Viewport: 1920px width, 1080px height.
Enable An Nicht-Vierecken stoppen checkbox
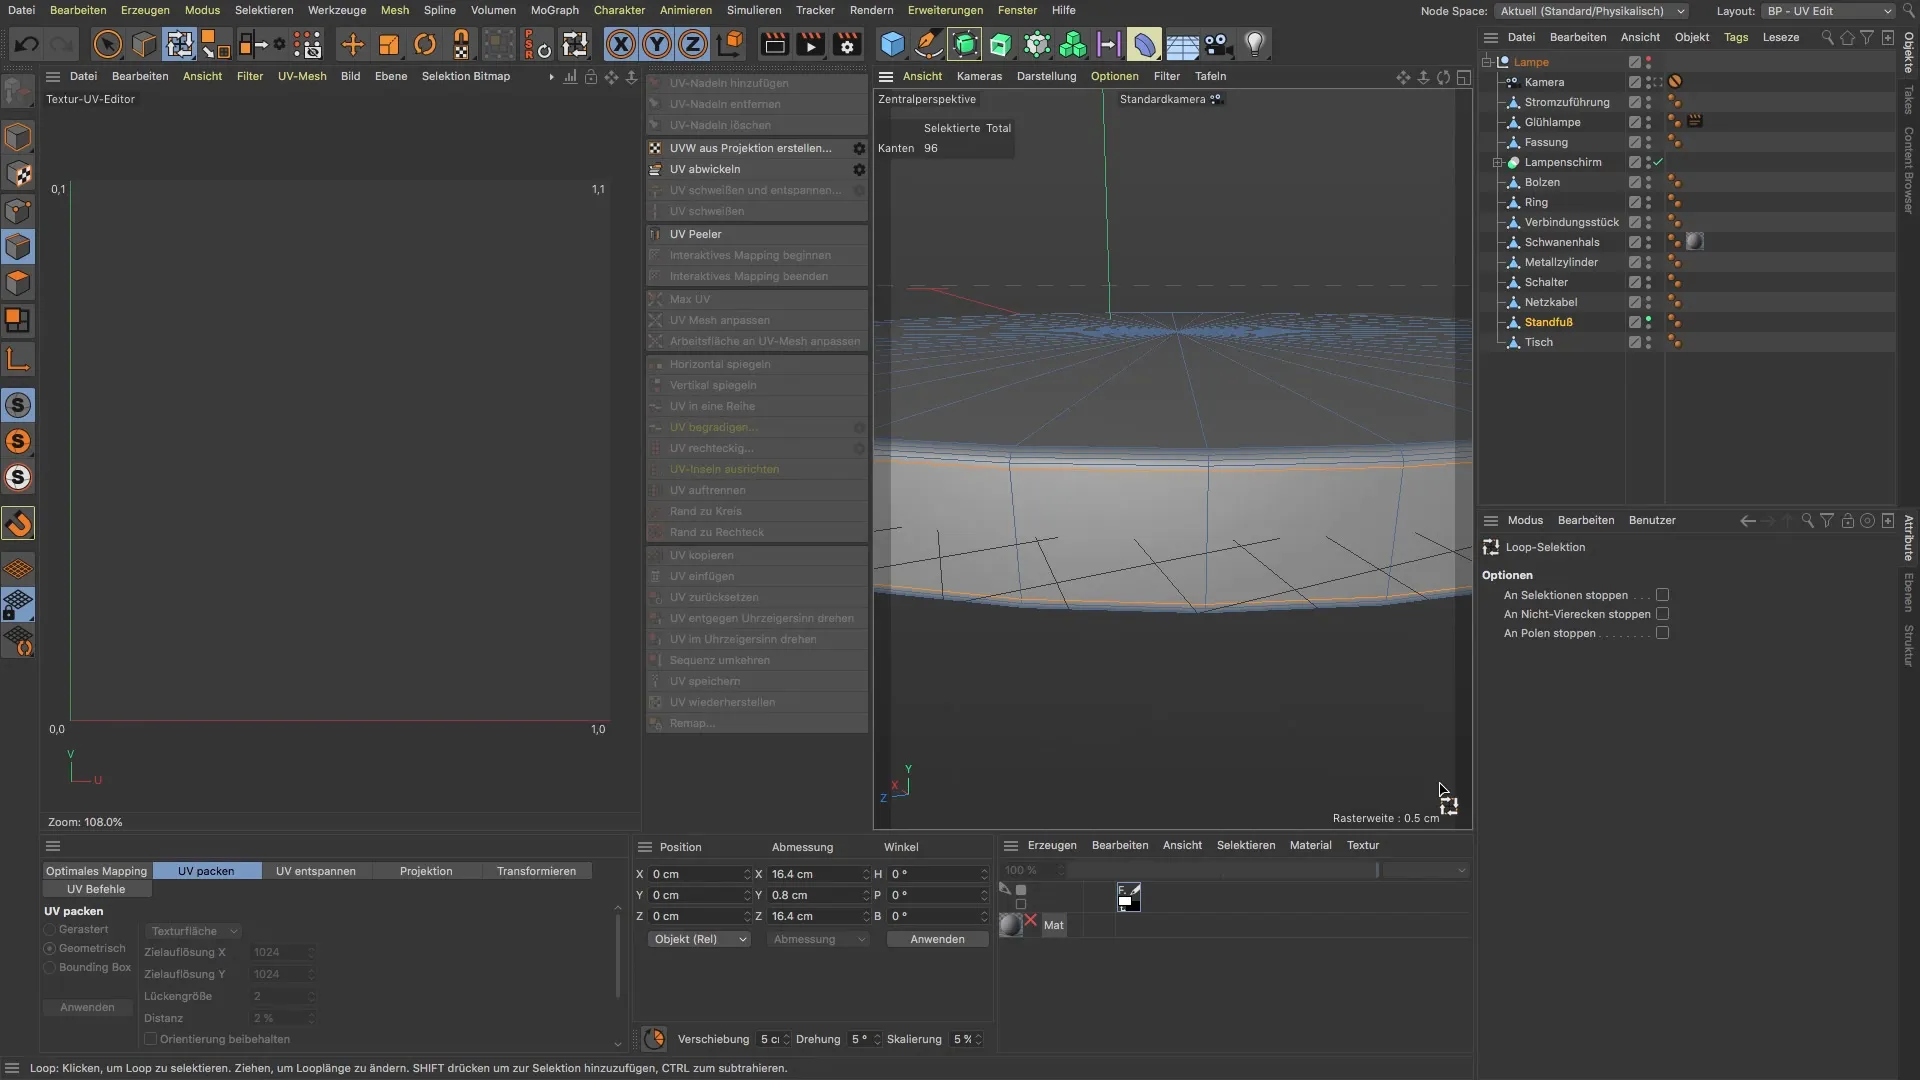point(1662,614)
